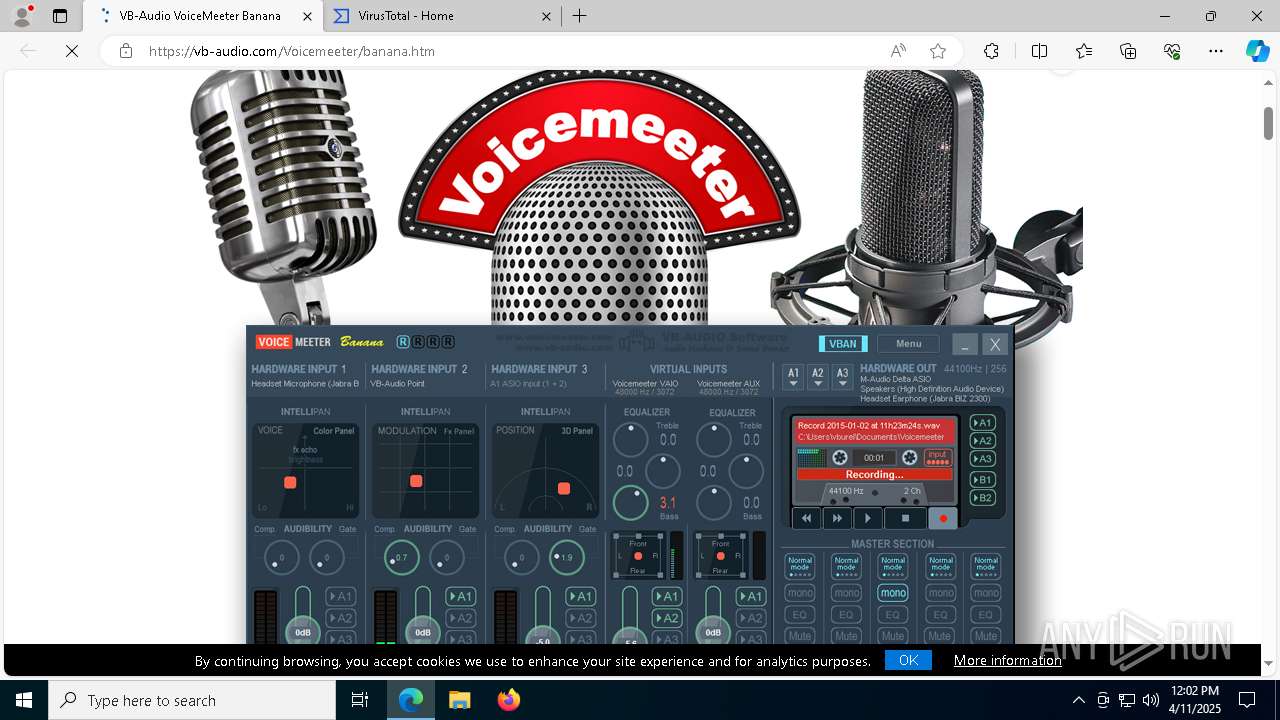Viewport: 1280px width, 720px height.
Task: Toggle recorder A1 bus button
Action: [x=982, y=422]
